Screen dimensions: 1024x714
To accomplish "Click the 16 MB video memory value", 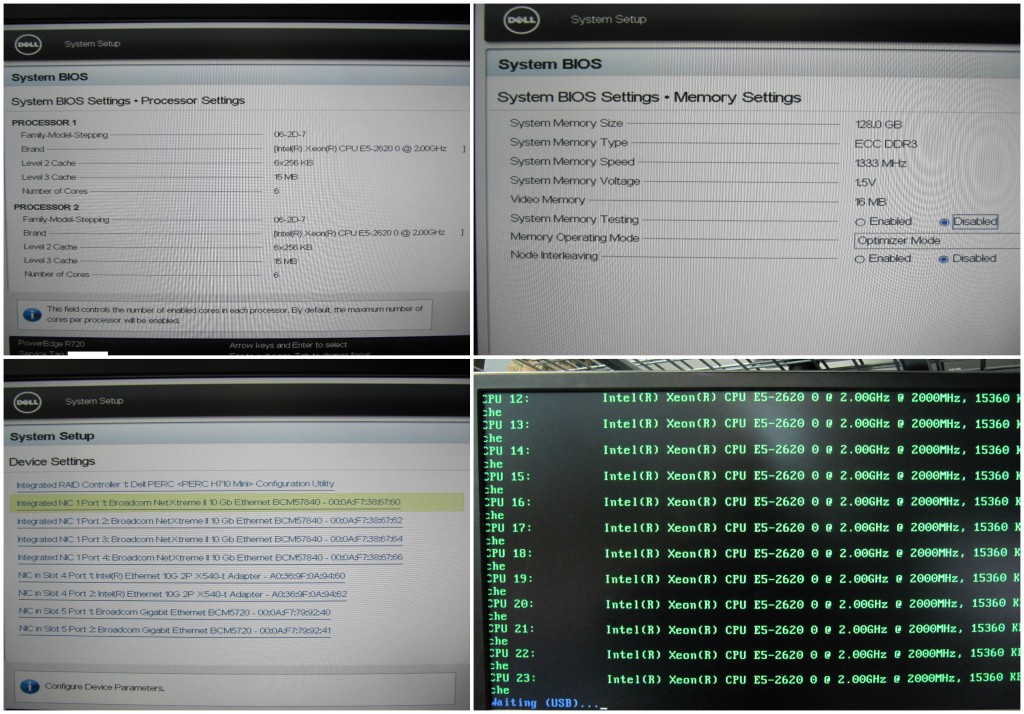I will click(x=870, y=202).
